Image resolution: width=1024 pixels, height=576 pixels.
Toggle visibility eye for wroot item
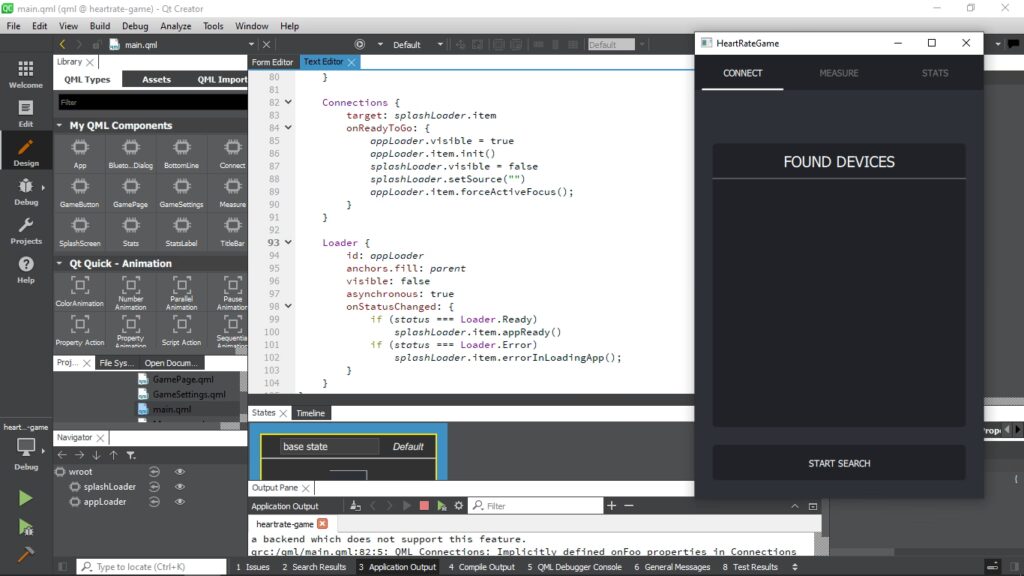181,471
